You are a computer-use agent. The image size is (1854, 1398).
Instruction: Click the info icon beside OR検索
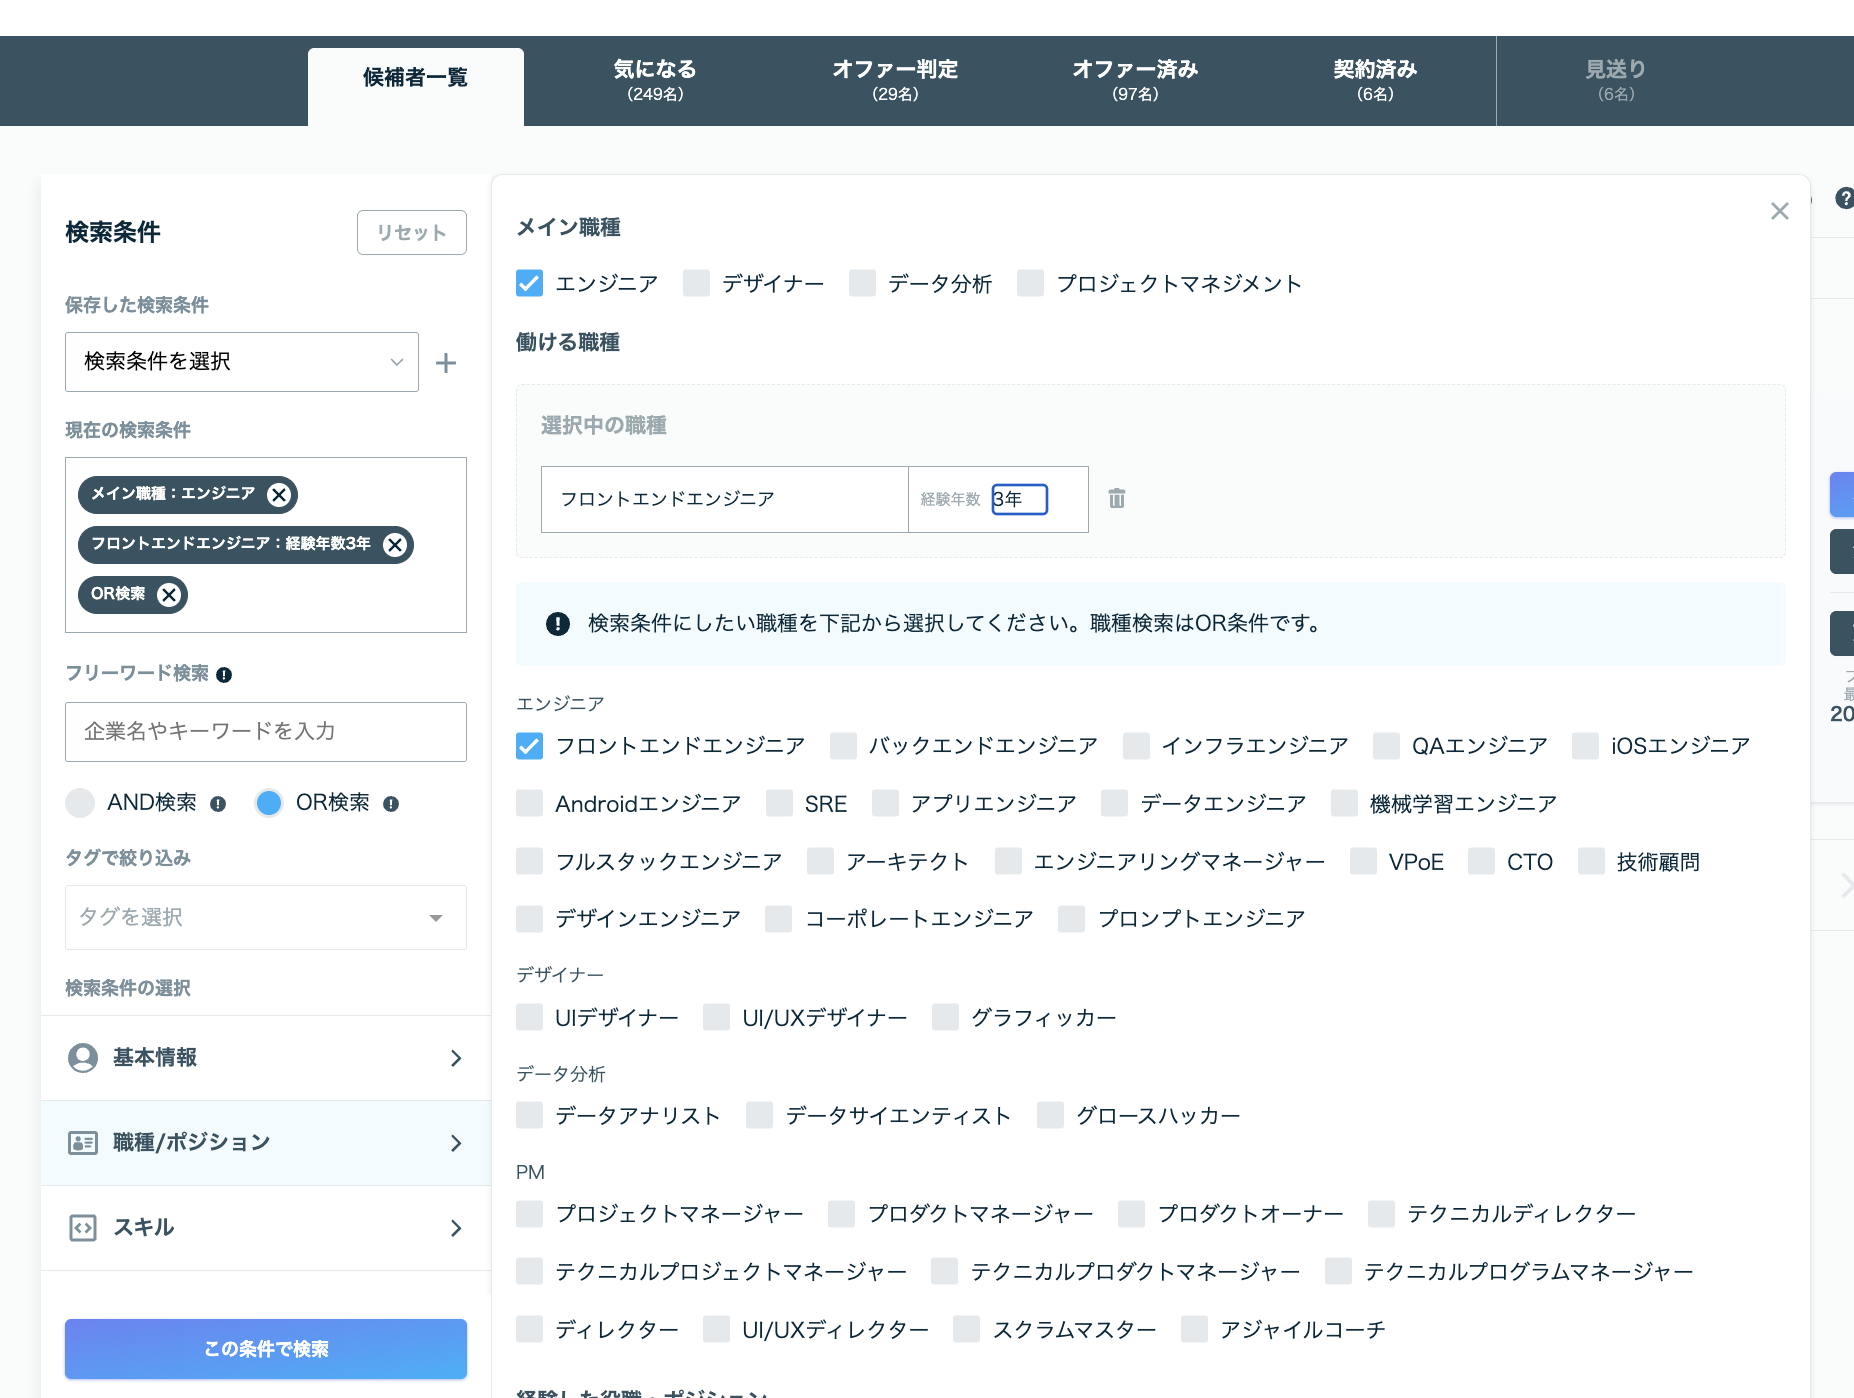click(391, 804)
